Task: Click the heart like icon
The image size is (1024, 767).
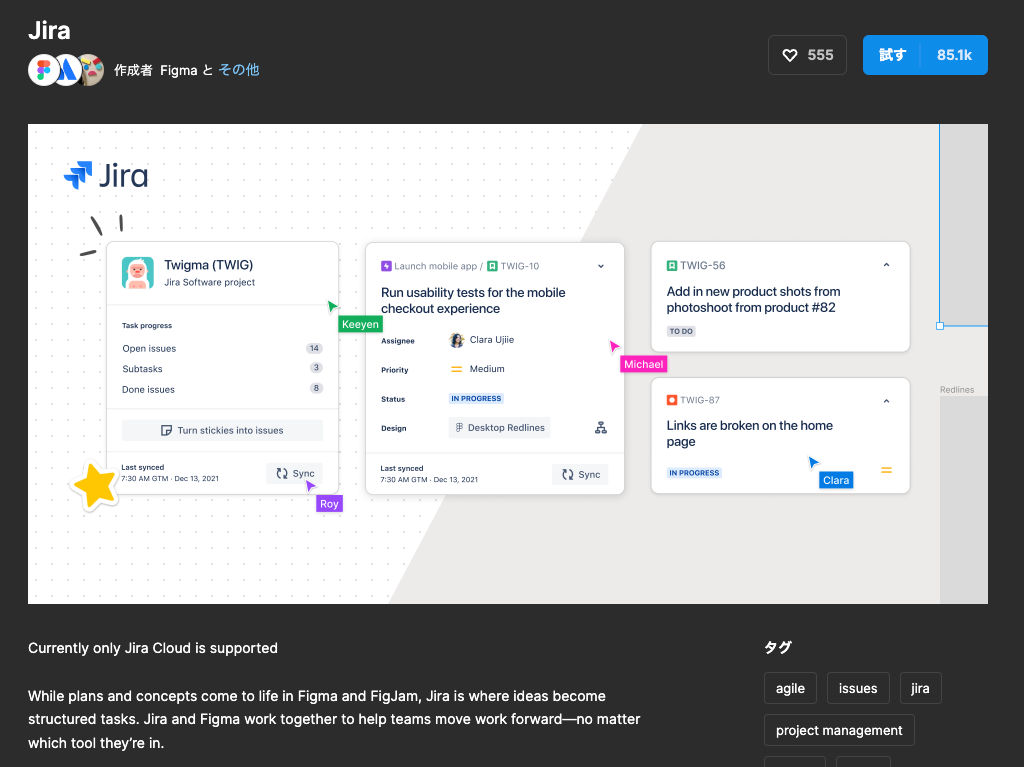Action: pos(790,56)
